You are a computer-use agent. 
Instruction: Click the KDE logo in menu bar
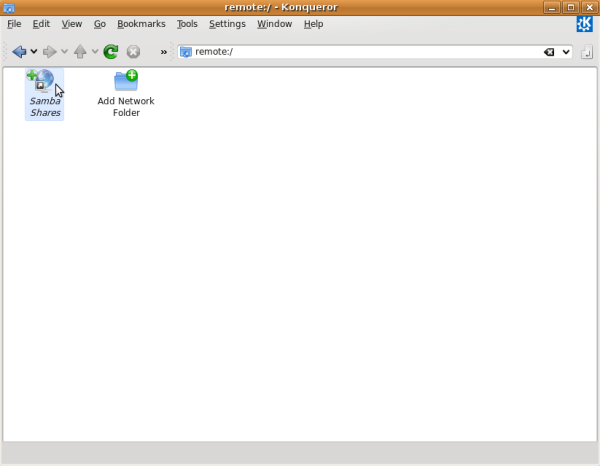pyautogui.click(x=584, y=24)
